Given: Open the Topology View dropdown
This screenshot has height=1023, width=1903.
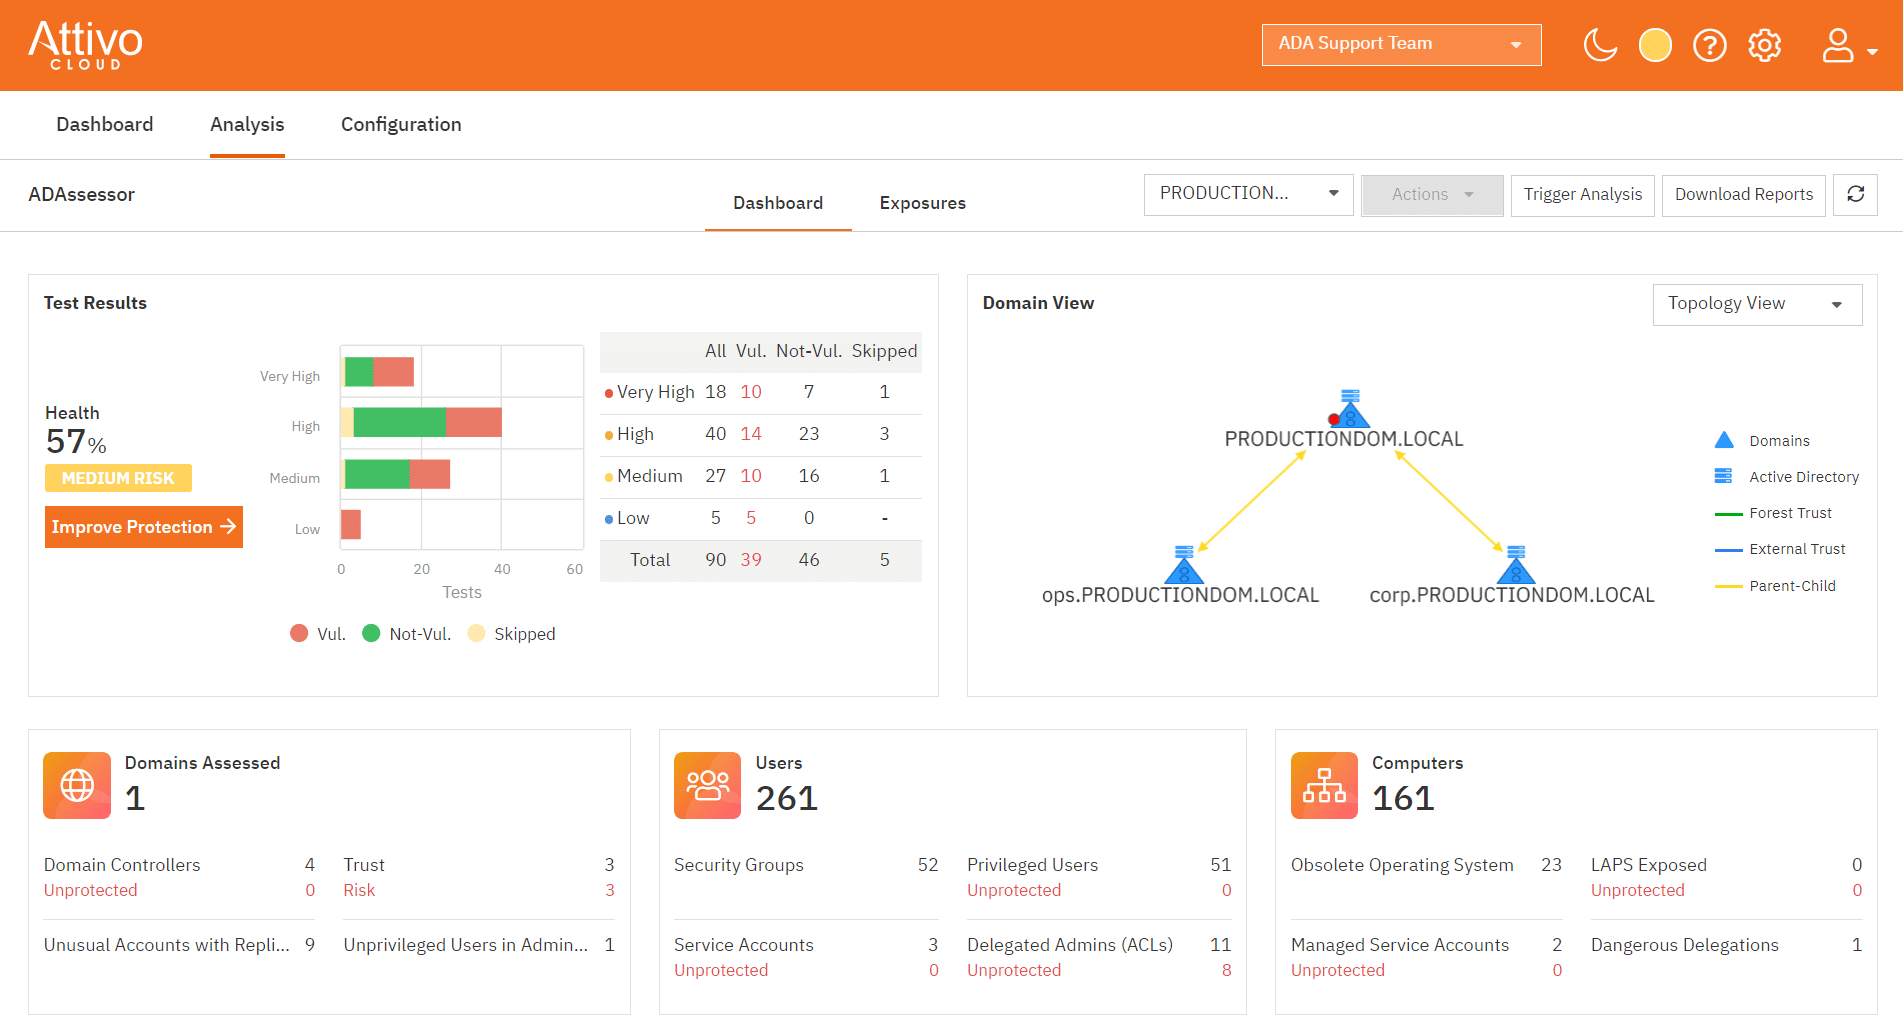Looking at the screenshot, I should pos(1757,304).
